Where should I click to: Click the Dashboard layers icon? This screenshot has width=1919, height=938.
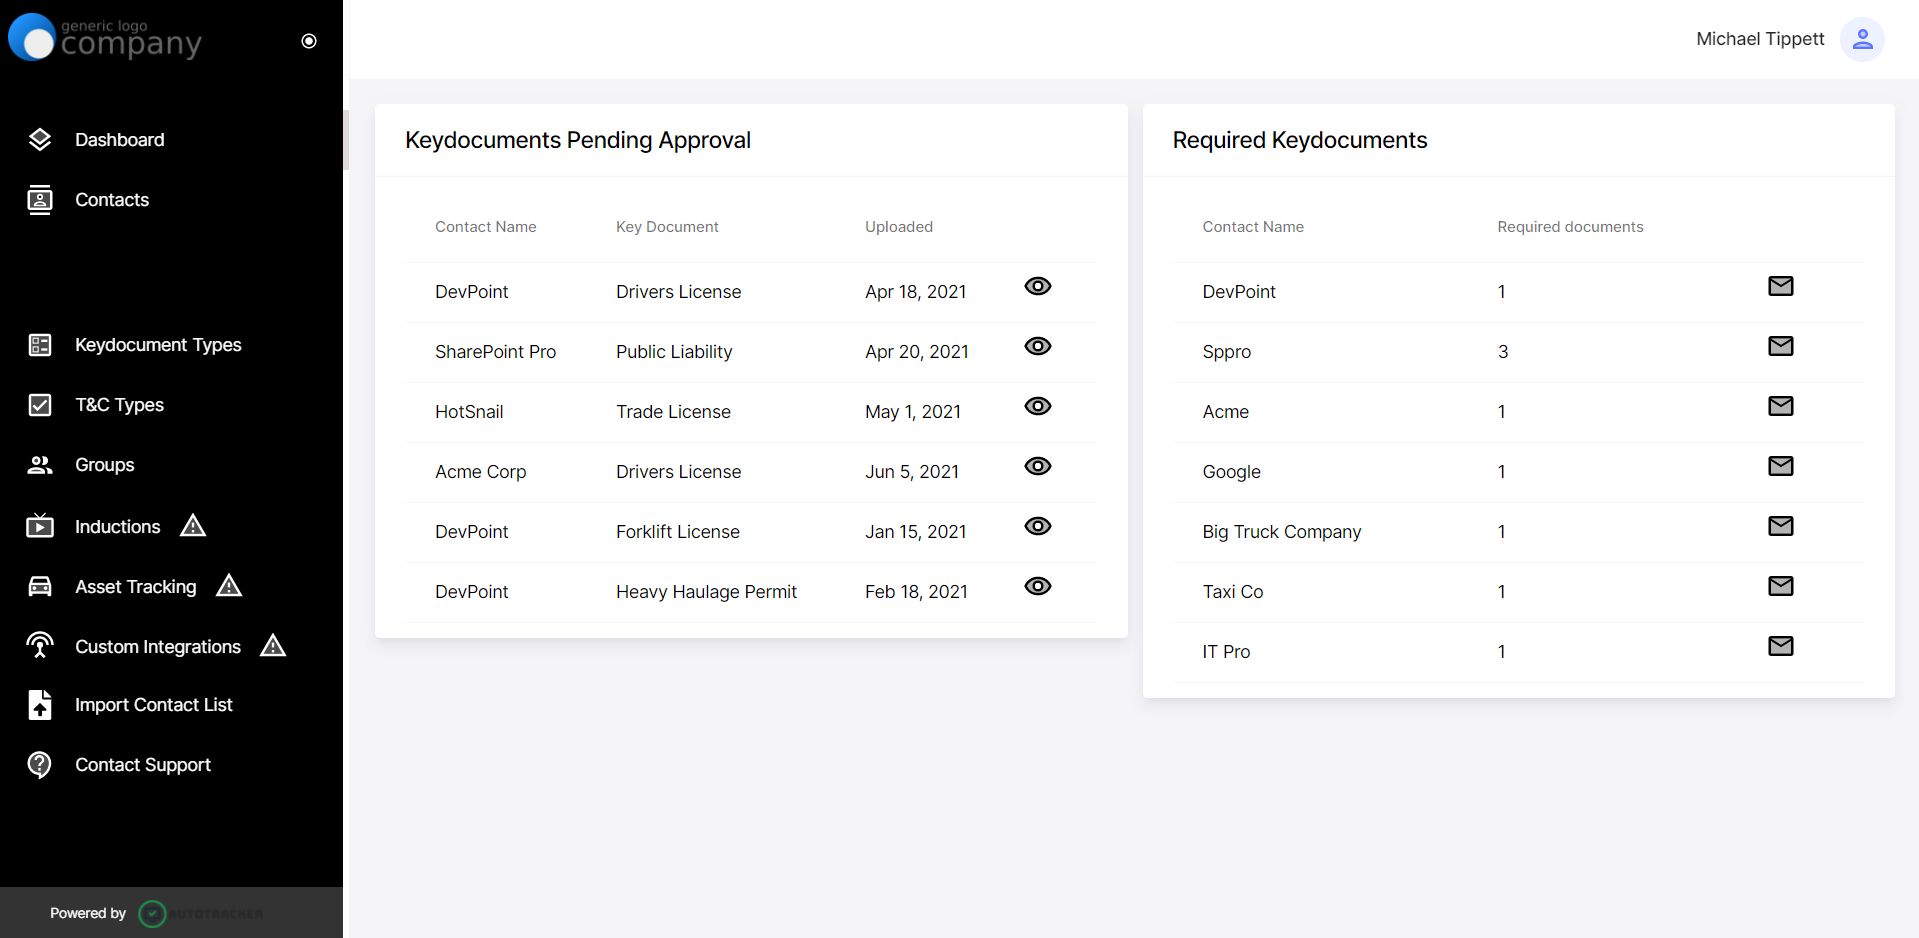click(40, 140)
